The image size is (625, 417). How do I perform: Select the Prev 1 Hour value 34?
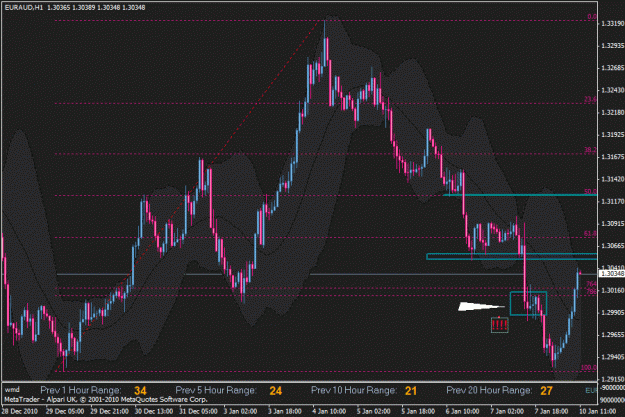[140, 391]
